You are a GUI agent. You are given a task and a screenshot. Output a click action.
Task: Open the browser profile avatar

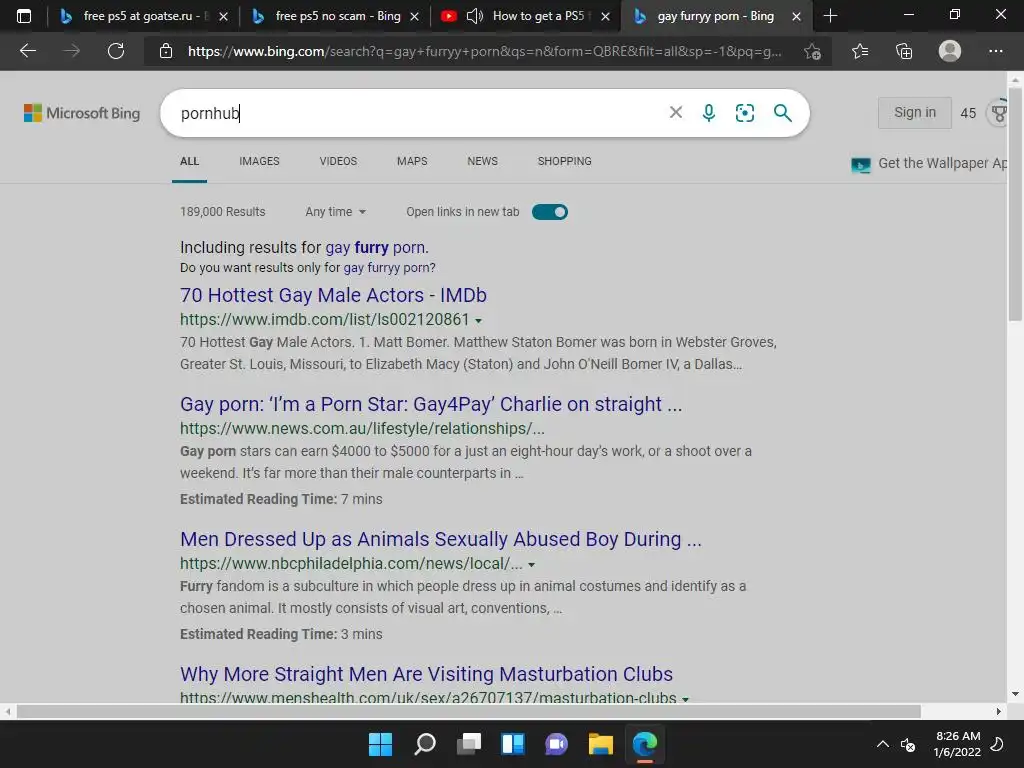[x=950, y=51]
